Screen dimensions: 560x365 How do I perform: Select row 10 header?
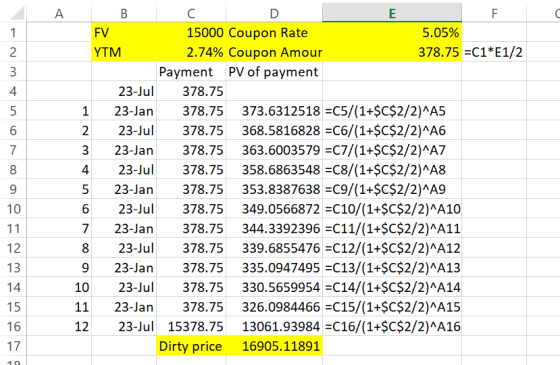click(x=13, y=209)
